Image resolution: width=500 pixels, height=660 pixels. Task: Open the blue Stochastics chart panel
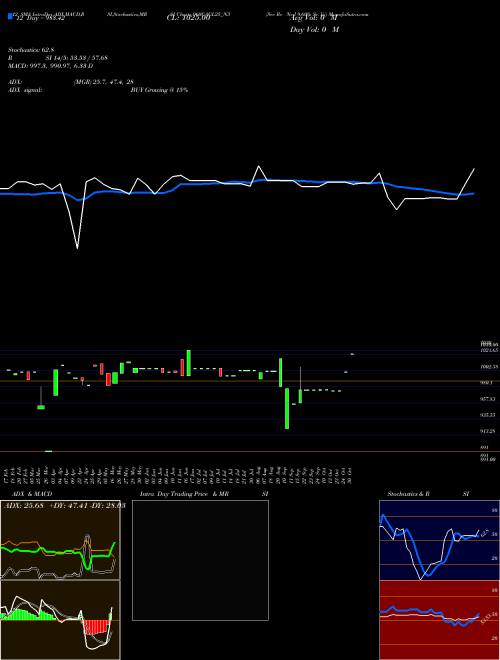point(439,540)
